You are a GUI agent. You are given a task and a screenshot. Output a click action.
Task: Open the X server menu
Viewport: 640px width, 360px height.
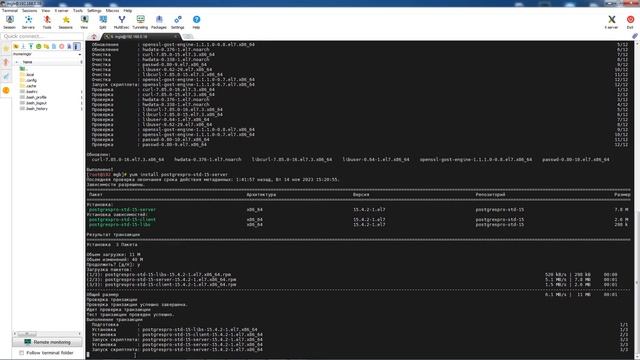tap(62, 11)
